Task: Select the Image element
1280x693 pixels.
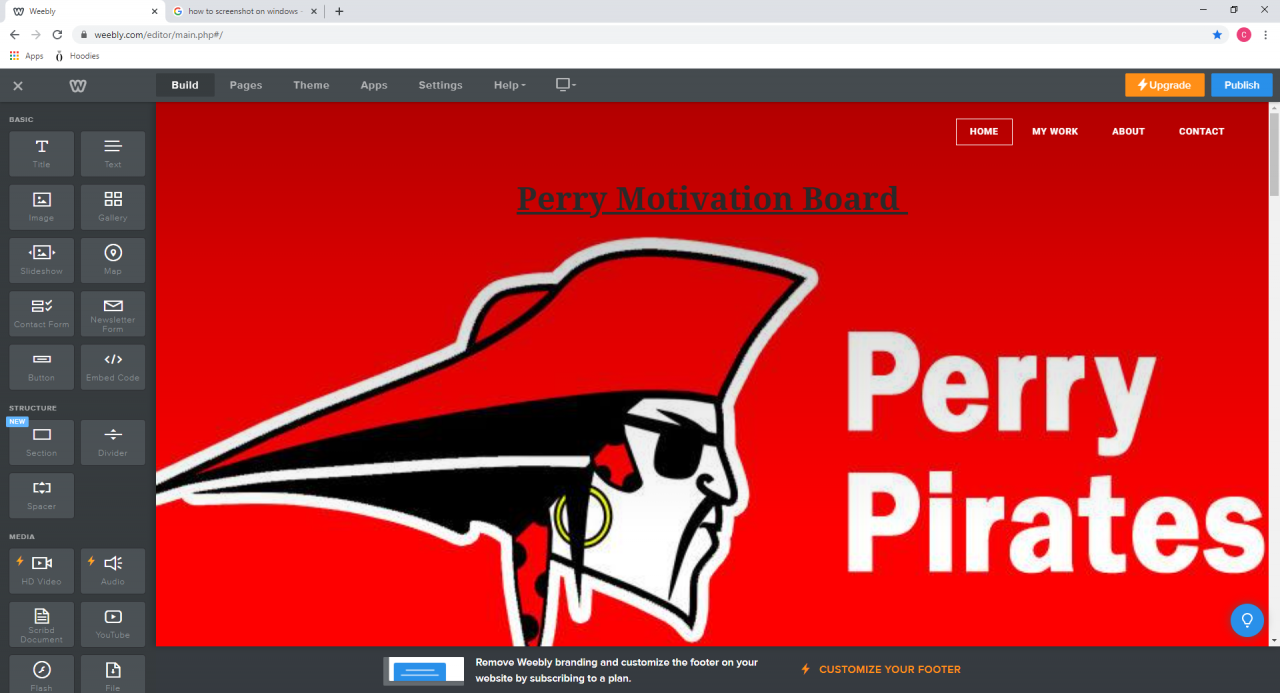Action: (42, 207)
